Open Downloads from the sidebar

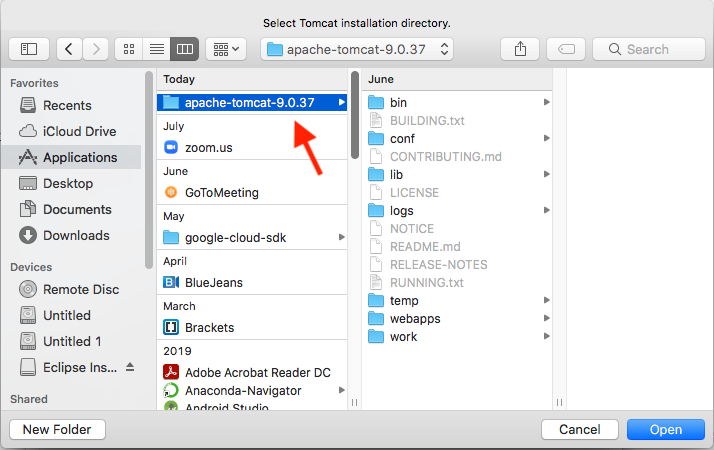[71, 235]
